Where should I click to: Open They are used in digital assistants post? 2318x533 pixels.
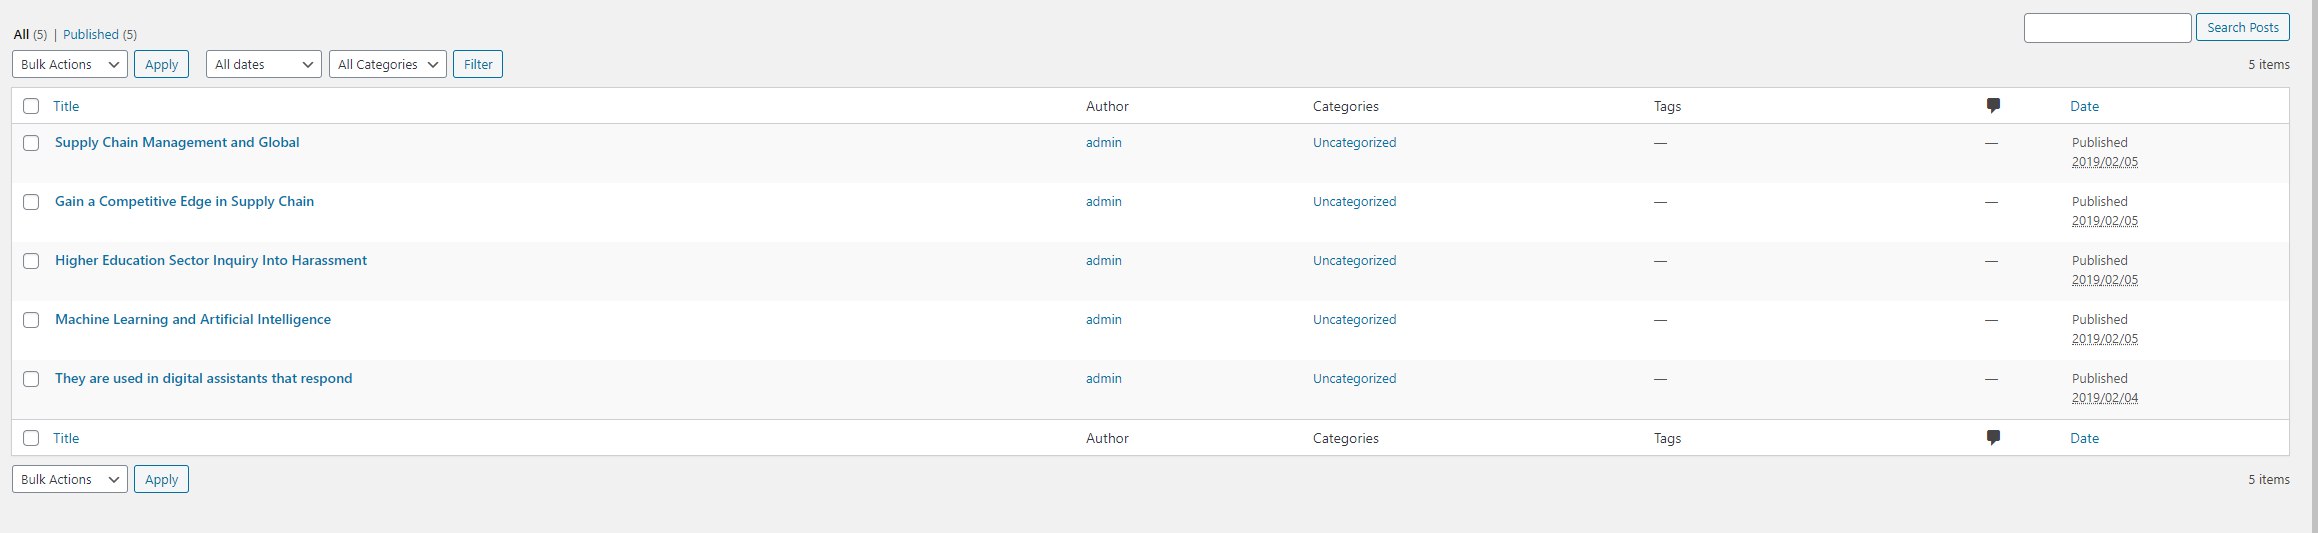203,378
